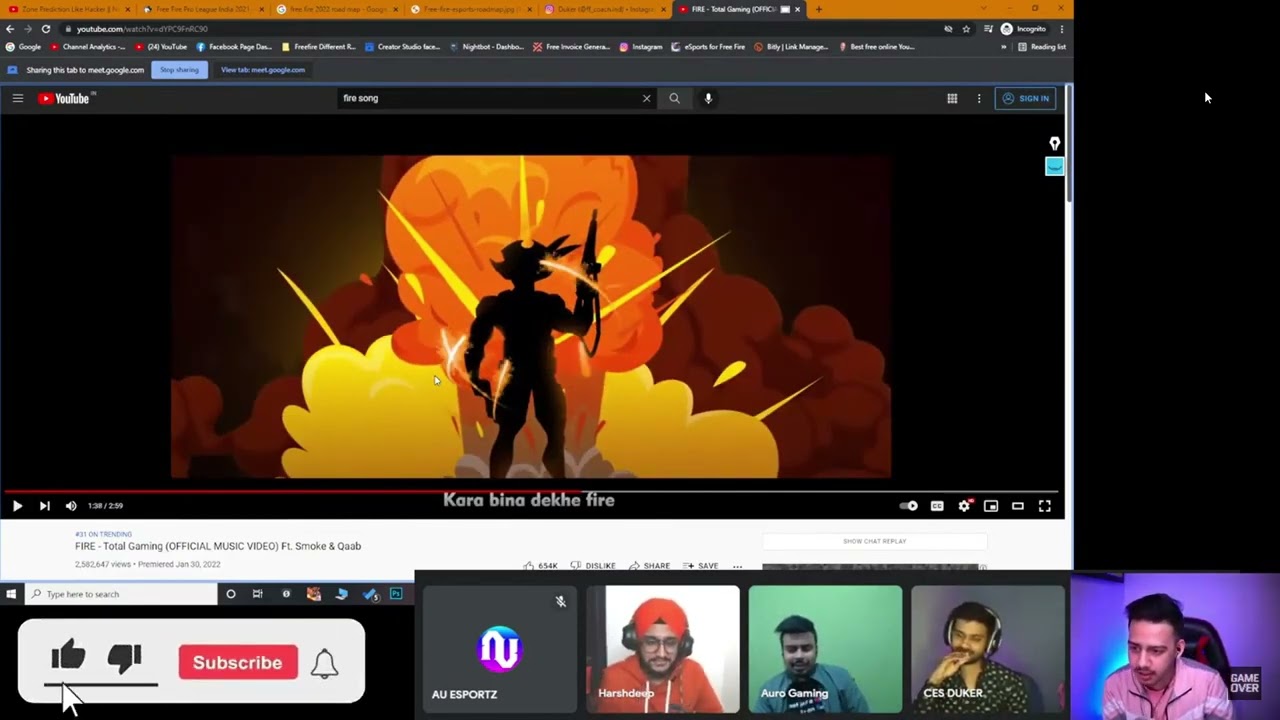Open the Incognito profile indicator
The image size is (1280, 720).
[x=1023, y=29]
